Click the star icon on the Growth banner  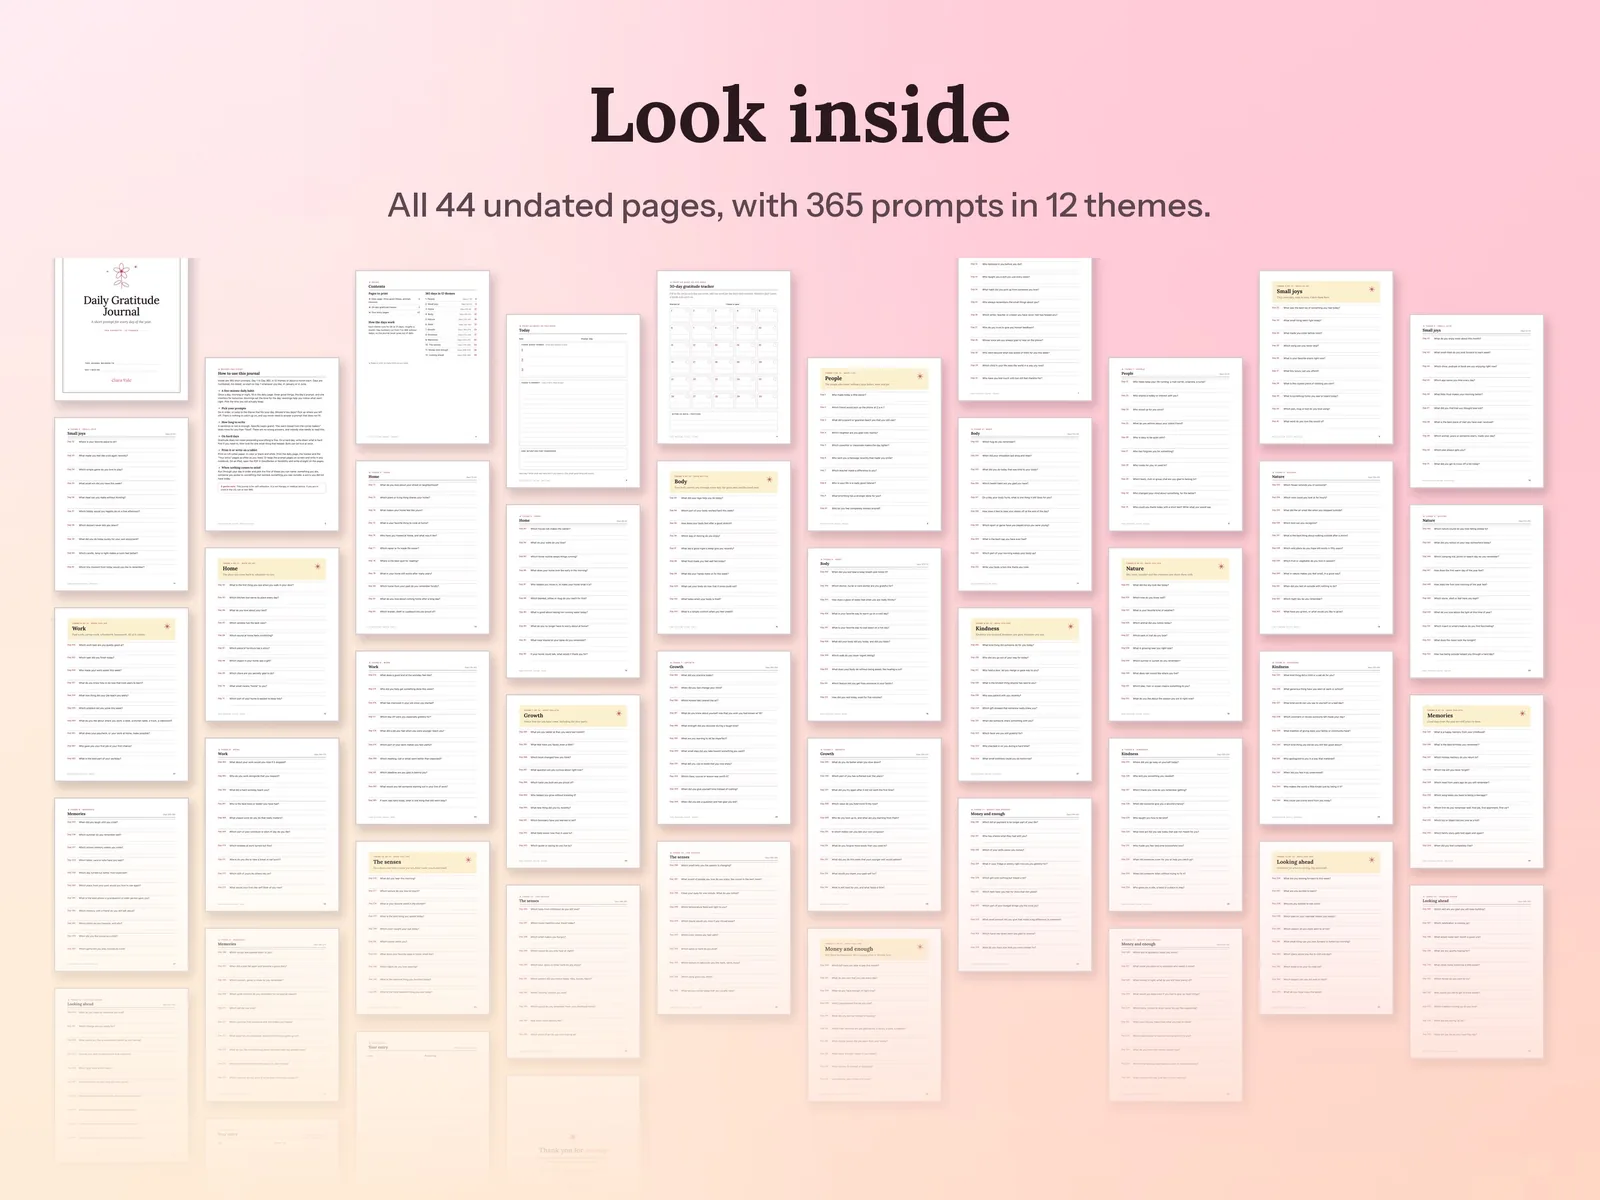(619, 714)
